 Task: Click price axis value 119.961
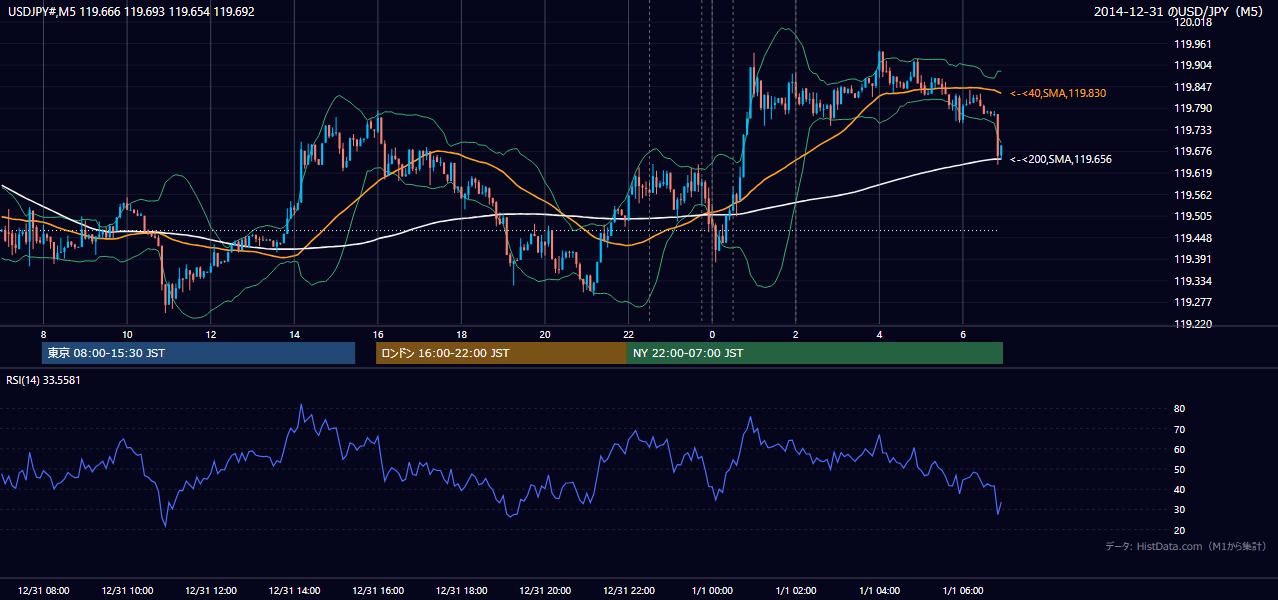click(1192, 44)
